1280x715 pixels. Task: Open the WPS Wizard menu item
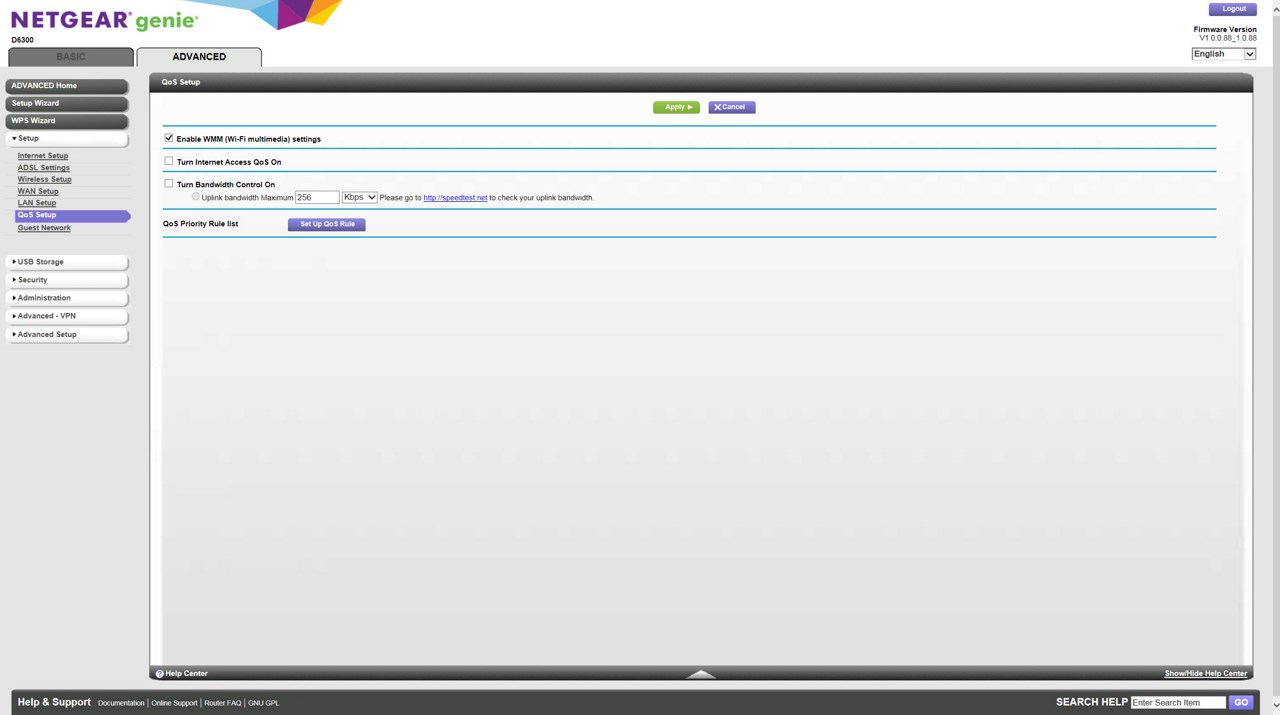(67, 121)
